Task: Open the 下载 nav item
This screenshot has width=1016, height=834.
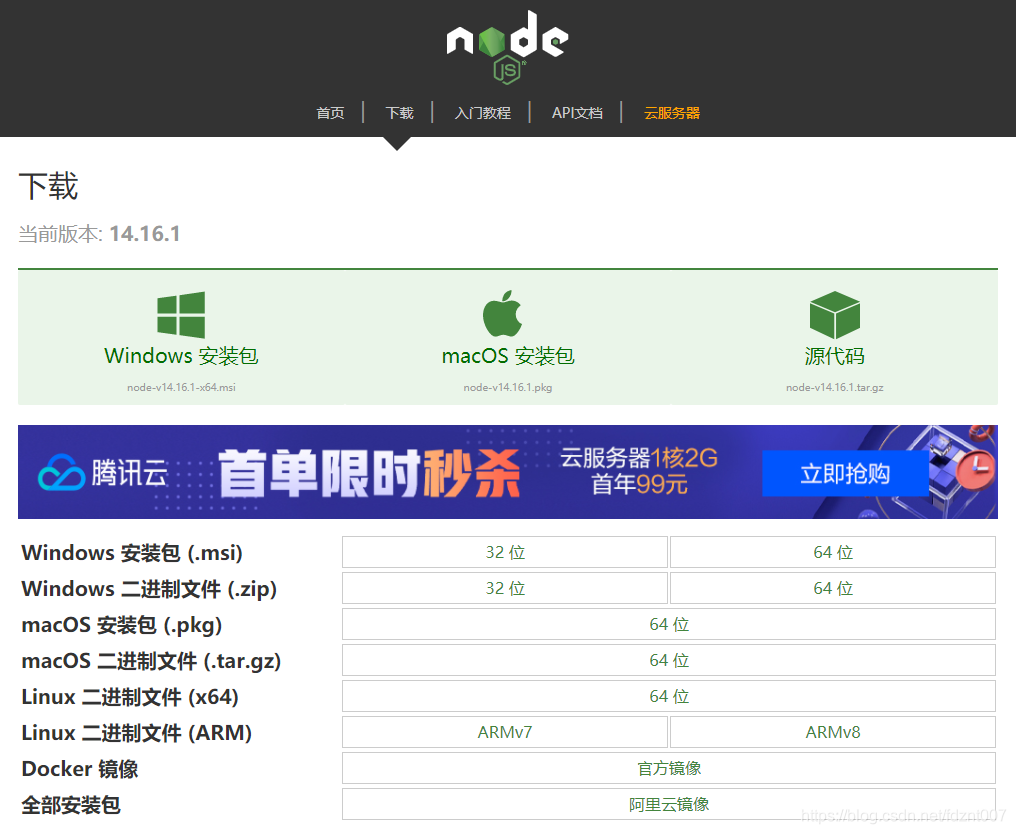Action: (399, 113)
